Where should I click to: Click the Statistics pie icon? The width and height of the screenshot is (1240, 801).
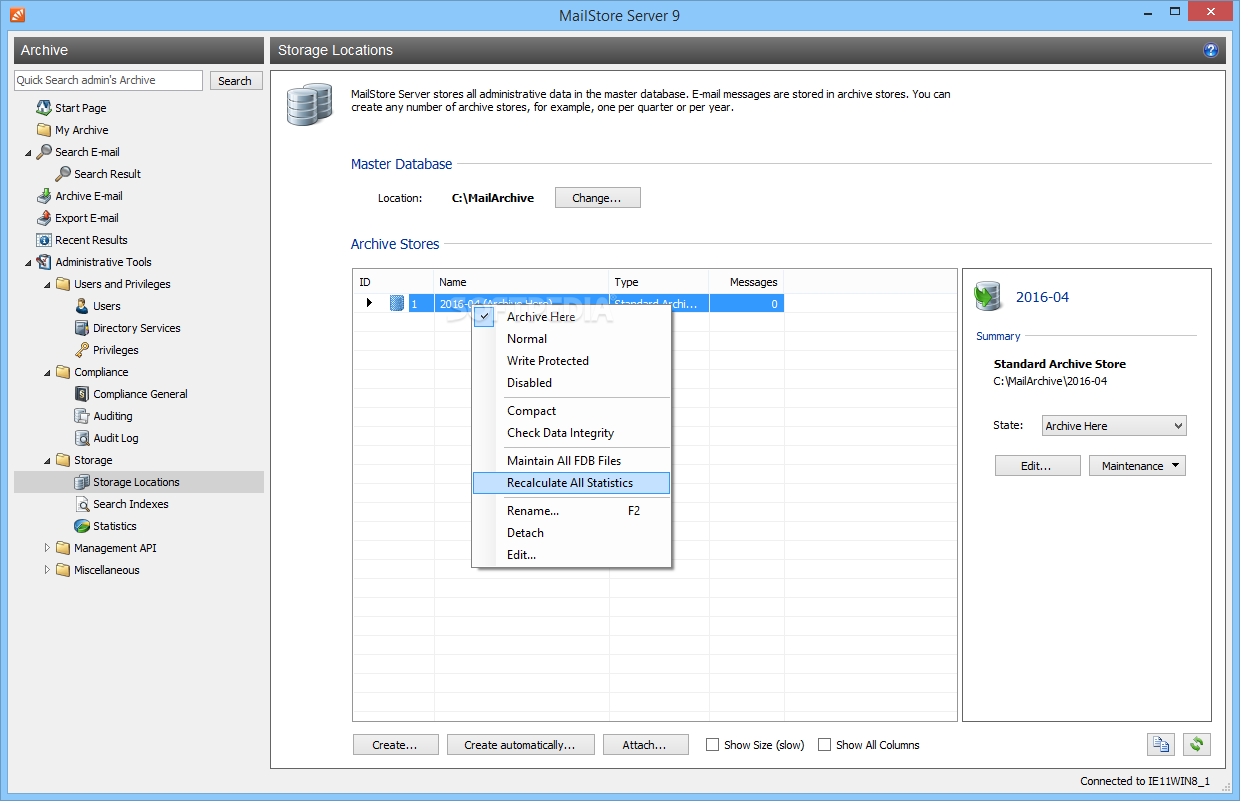point(82,526)
